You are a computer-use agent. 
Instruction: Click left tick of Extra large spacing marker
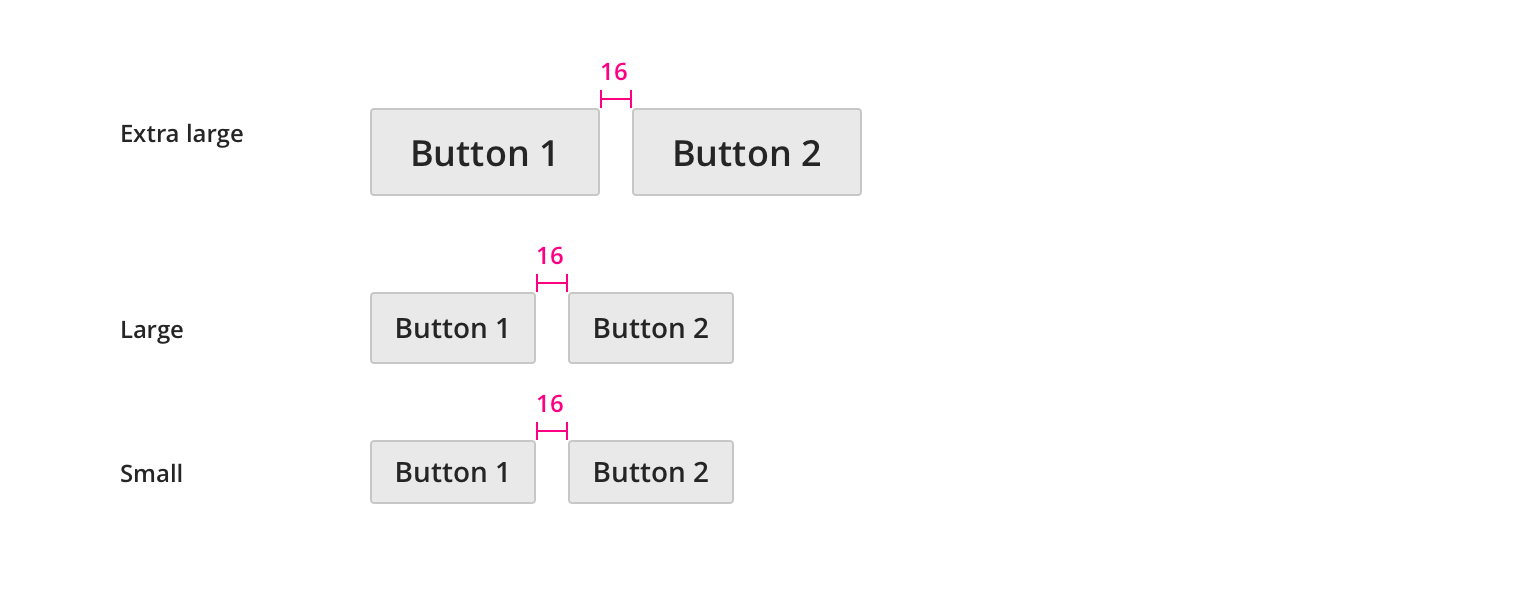pos(601,98)
